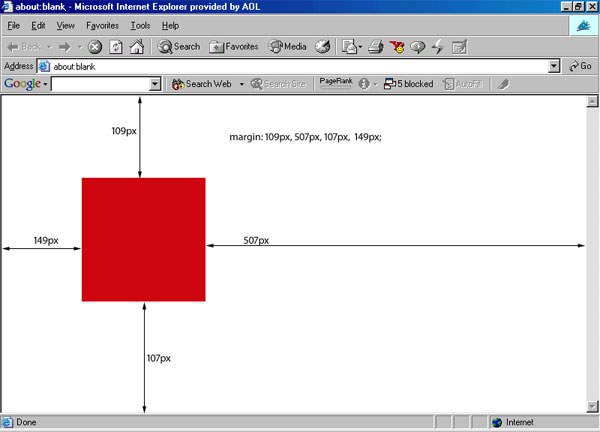Click the red square box
Viewport: 600px width, 432px height.
pos(143,239)
